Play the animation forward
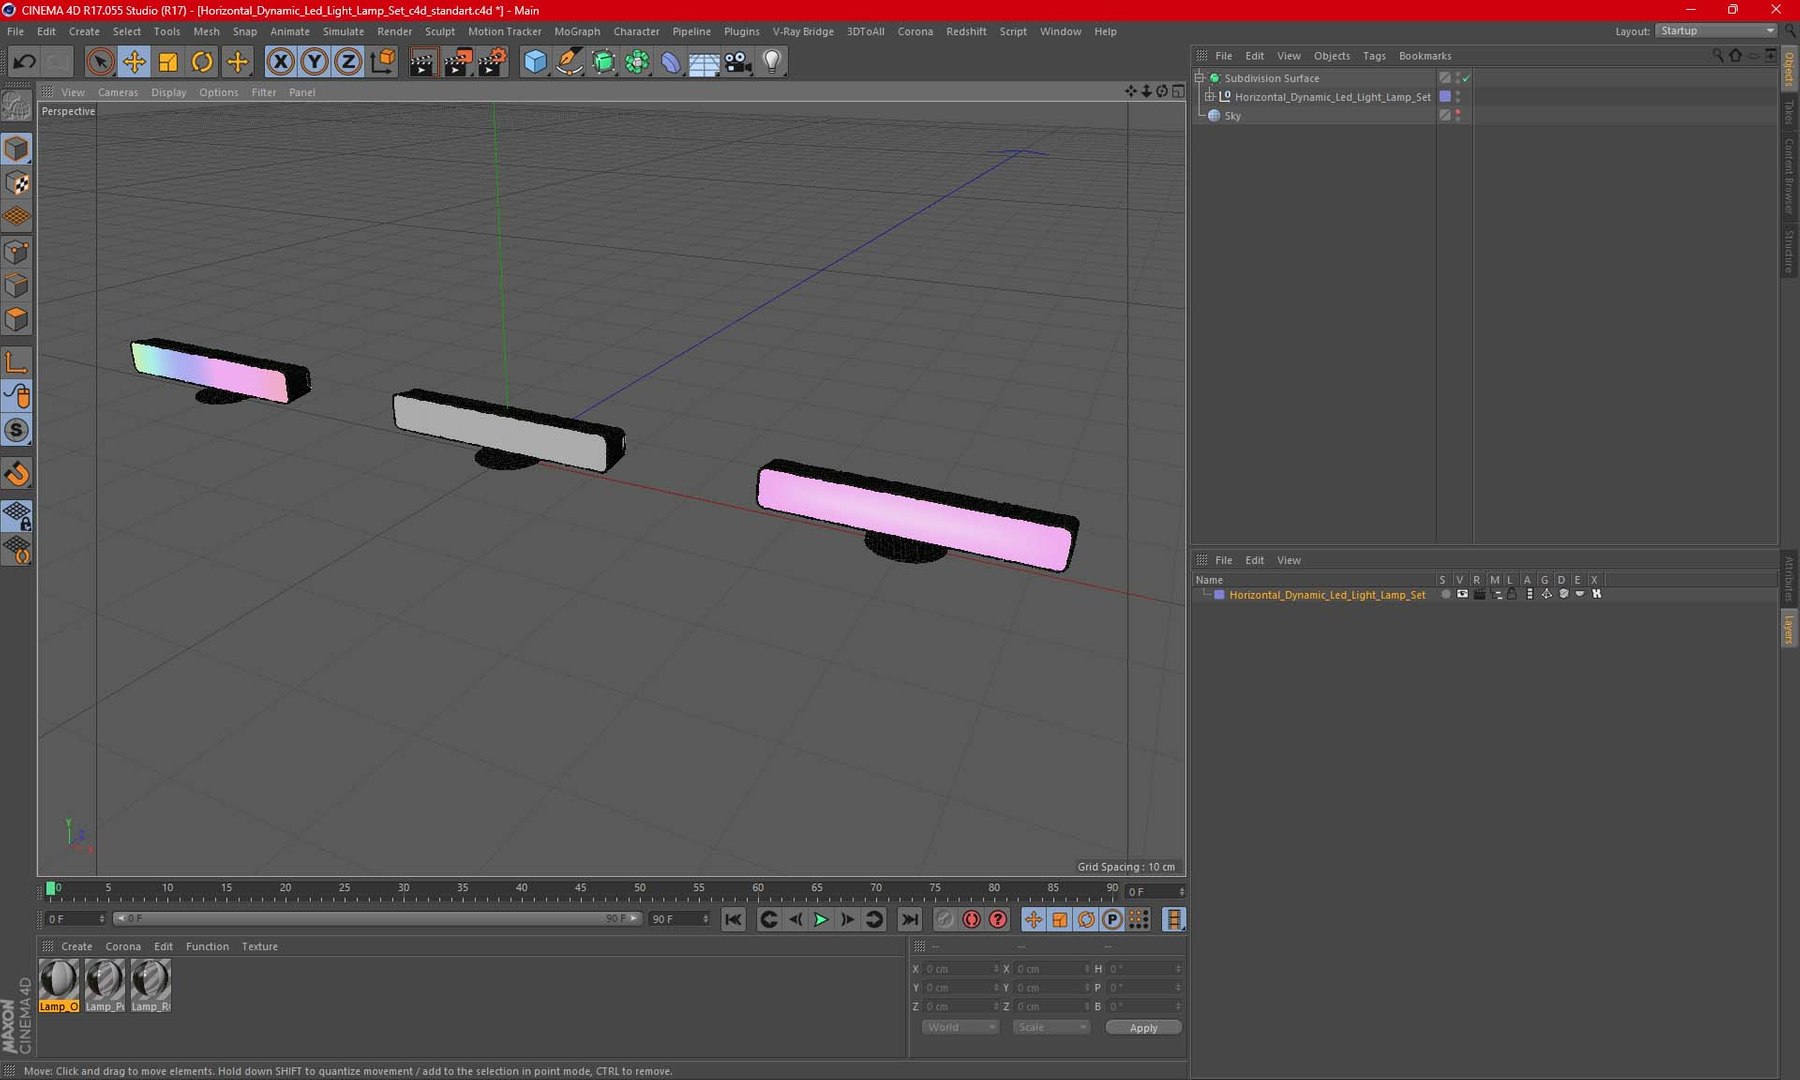Image resolution: width=1800 pixels, height=1080 pixels. (821, 919)
